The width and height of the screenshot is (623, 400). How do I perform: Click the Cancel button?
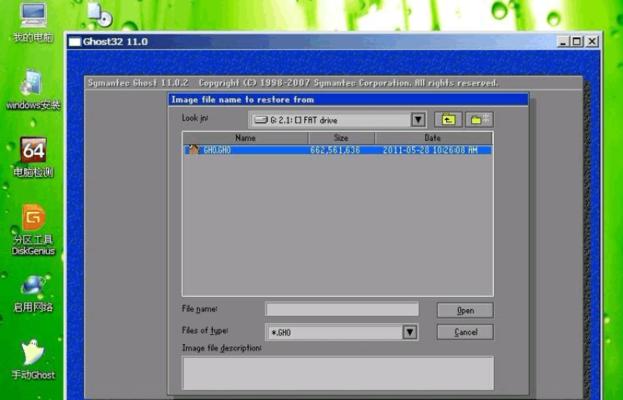tap(465, 332)
